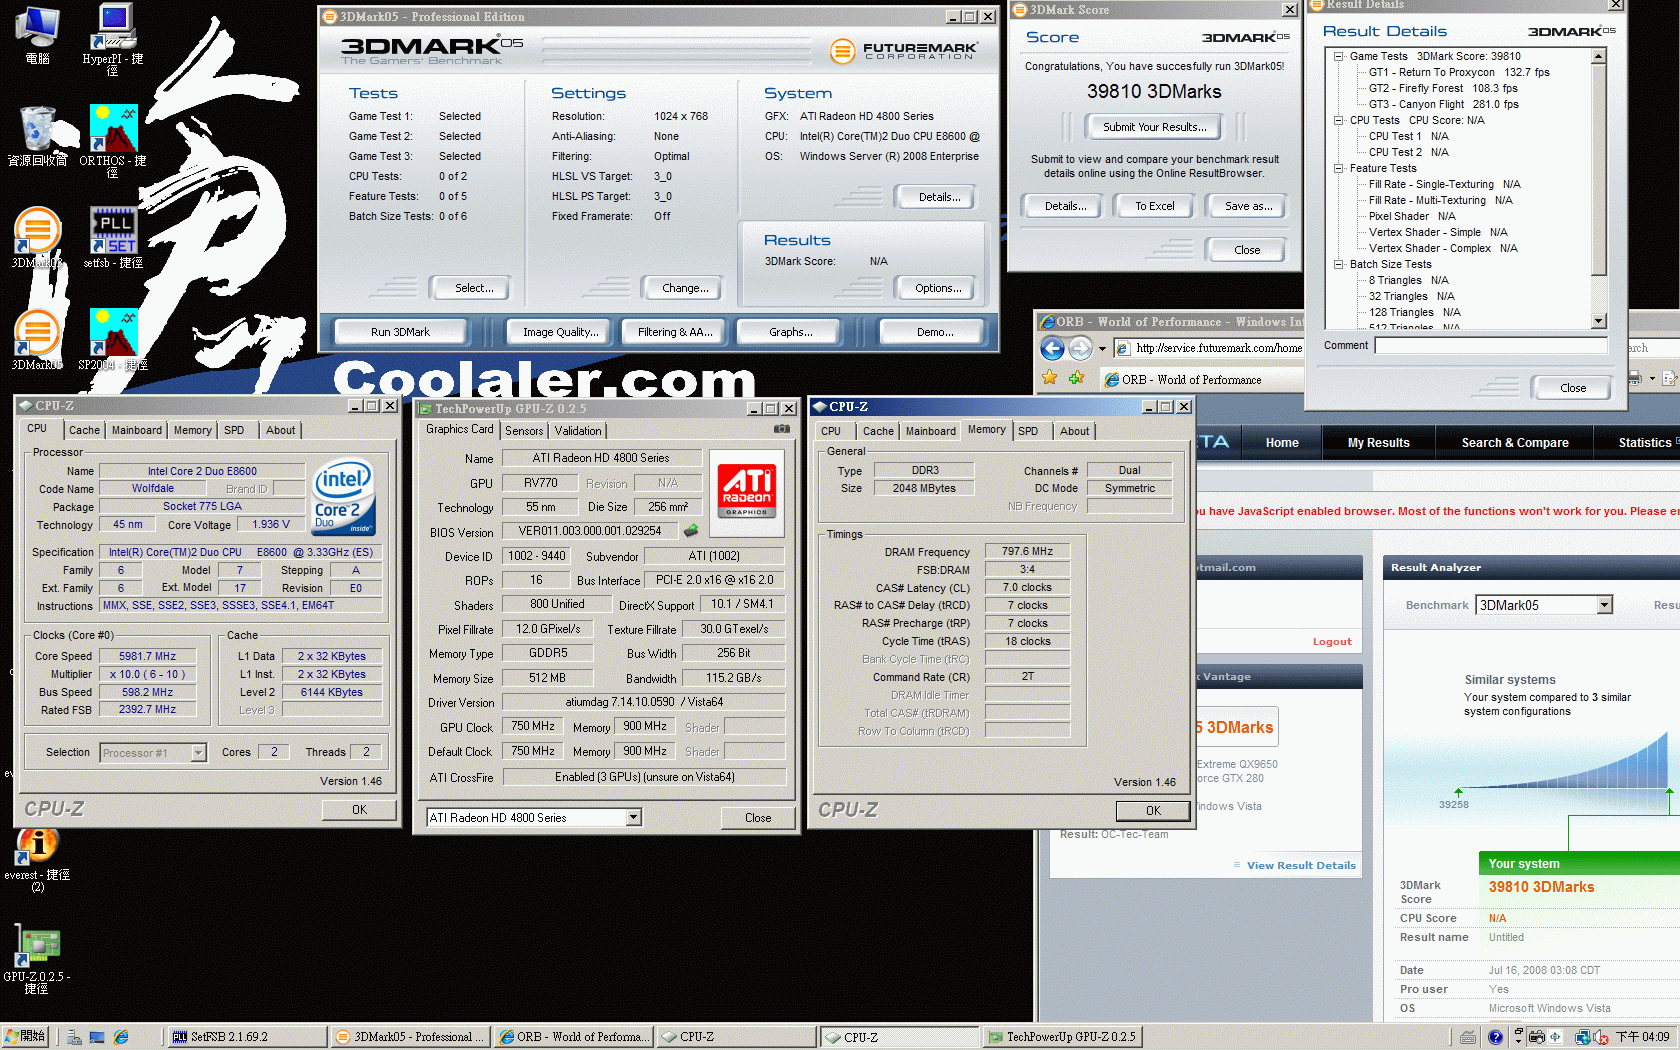
Task: Click the network connection tray icon
Action: coord(1582,1037)
